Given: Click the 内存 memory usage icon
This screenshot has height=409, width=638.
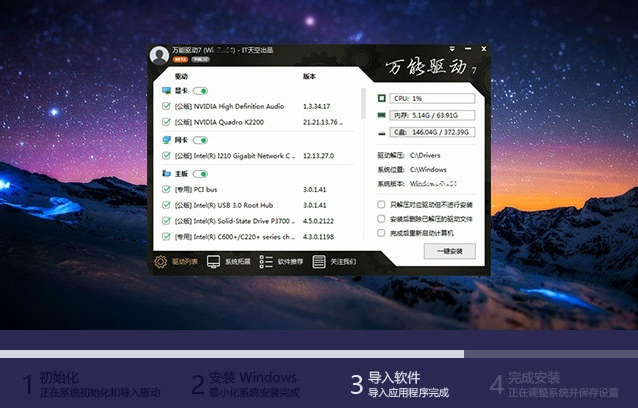Looking at the screenshot, I should click(x=382, y=115).
